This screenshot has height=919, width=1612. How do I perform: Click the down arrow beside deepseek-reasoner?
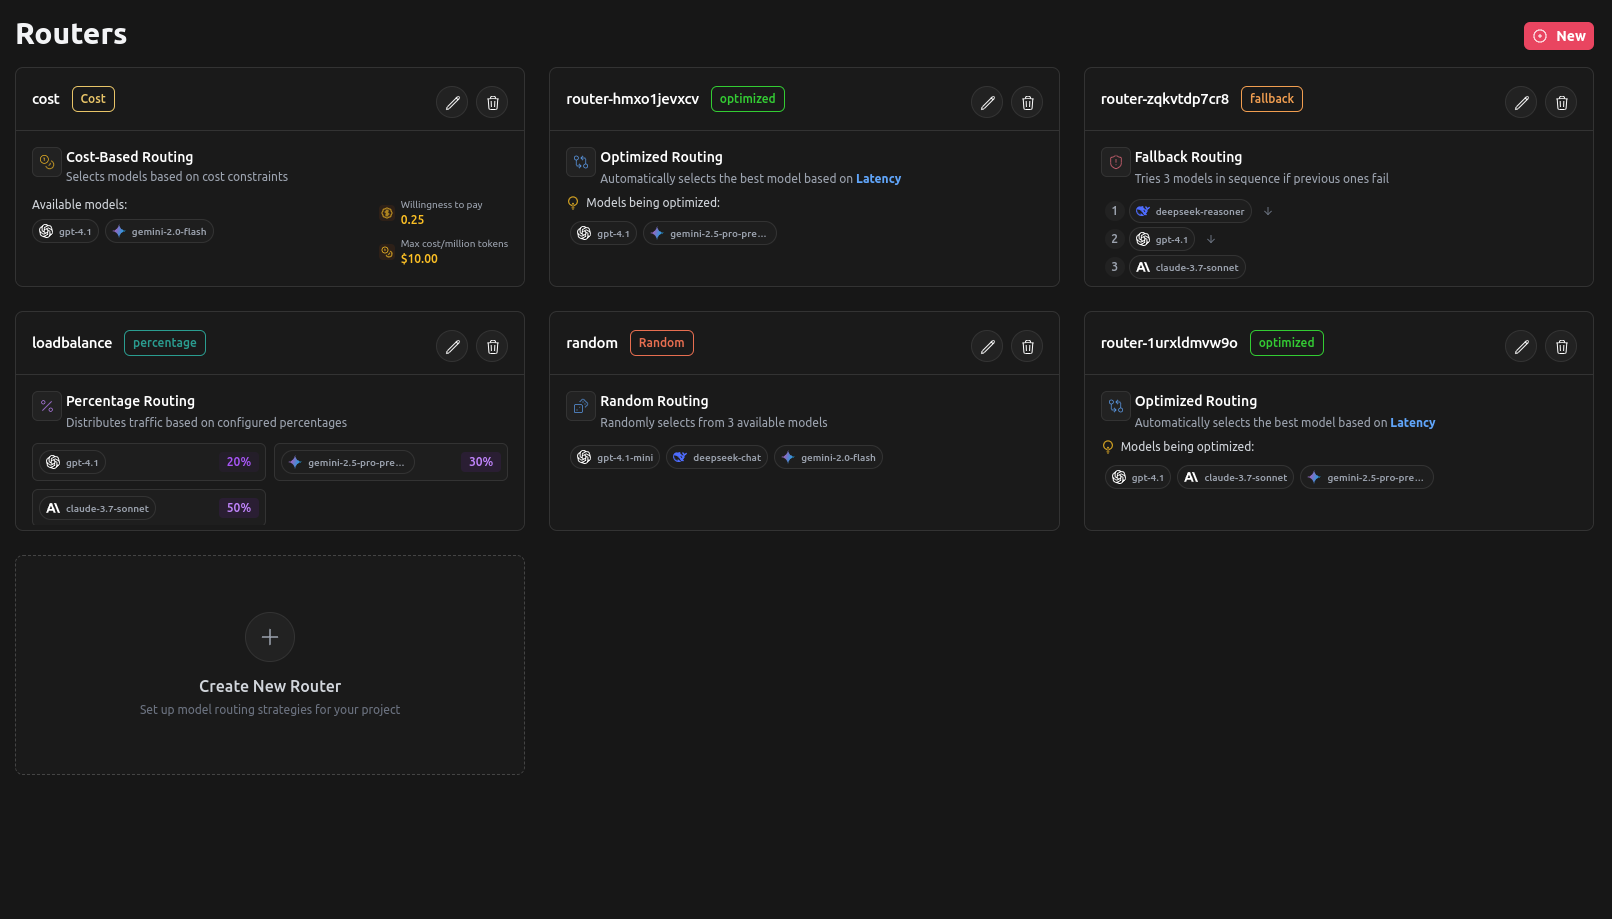[1268, 211]
